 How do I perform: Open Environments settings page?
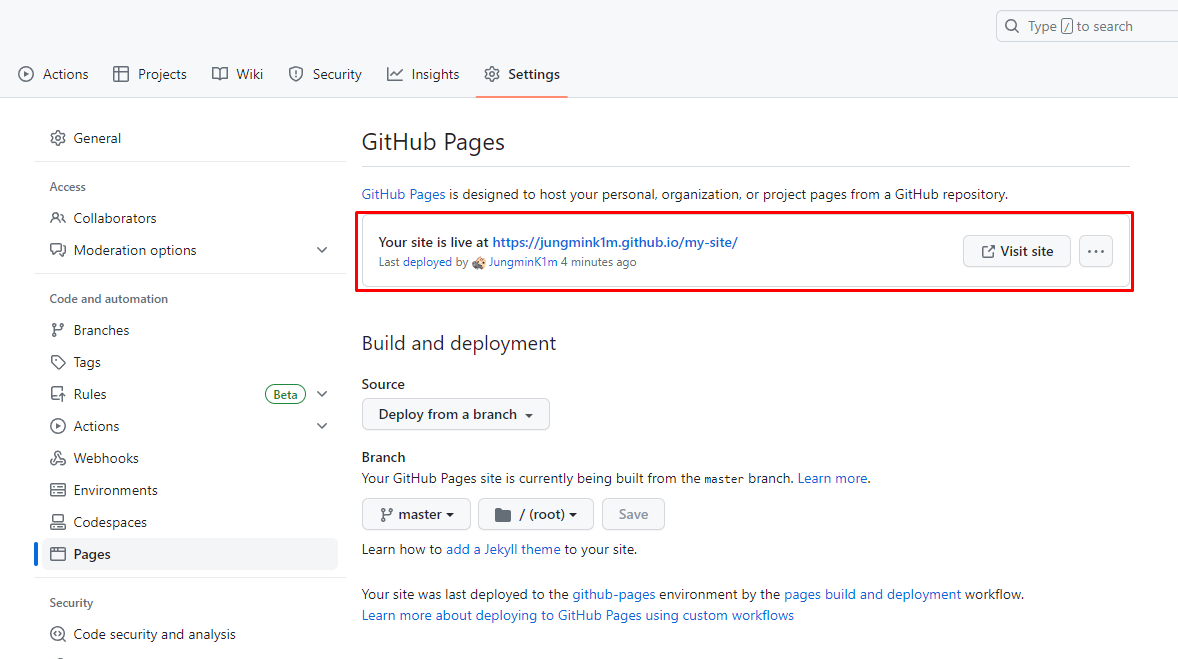(190, 490)
